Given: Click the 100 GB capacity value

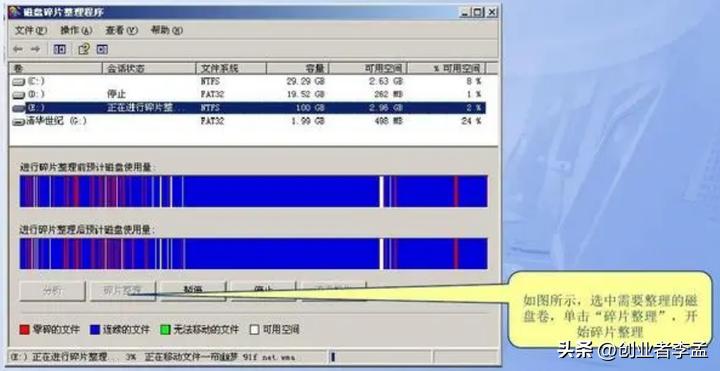Looking at the screenshot, I should (310, 108).
